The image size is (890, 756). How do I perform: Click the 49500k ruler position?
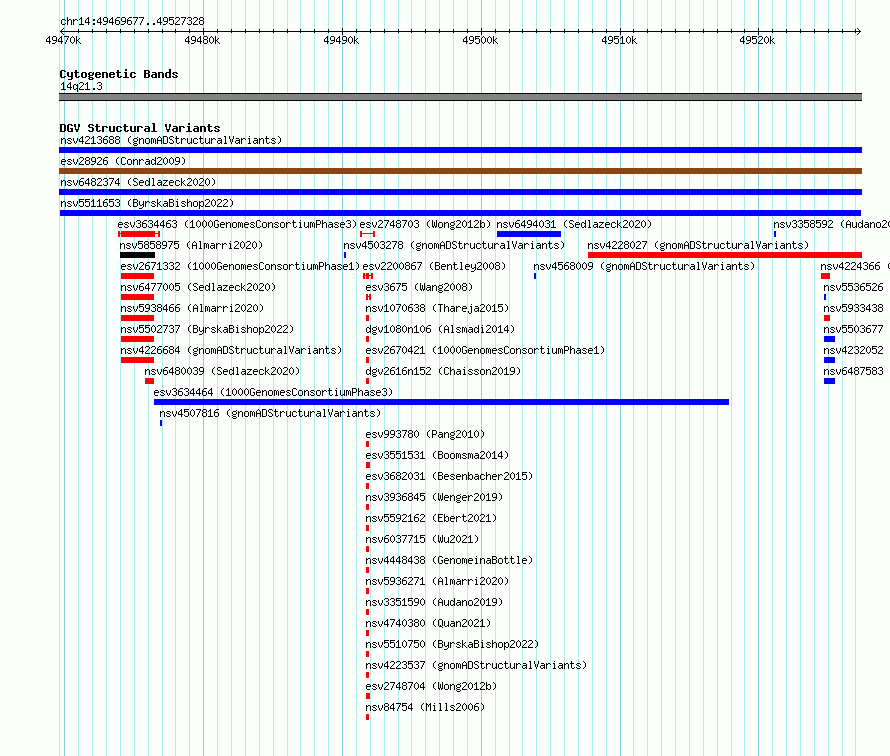pyautogui.click(x=480, y=40)
